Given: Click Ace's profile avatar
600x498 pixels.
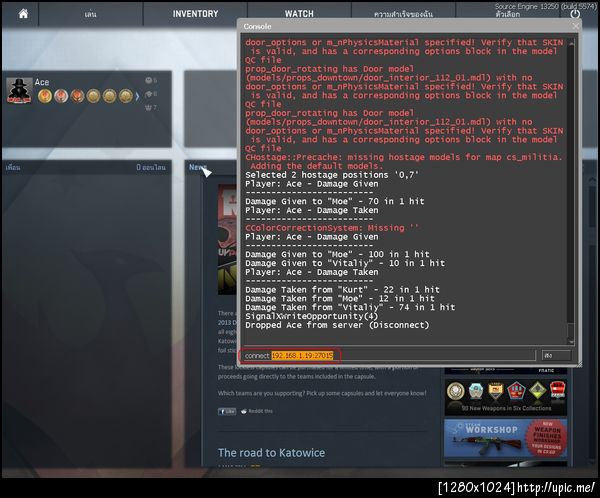Looking at the screenshot, I should point(19,90).
